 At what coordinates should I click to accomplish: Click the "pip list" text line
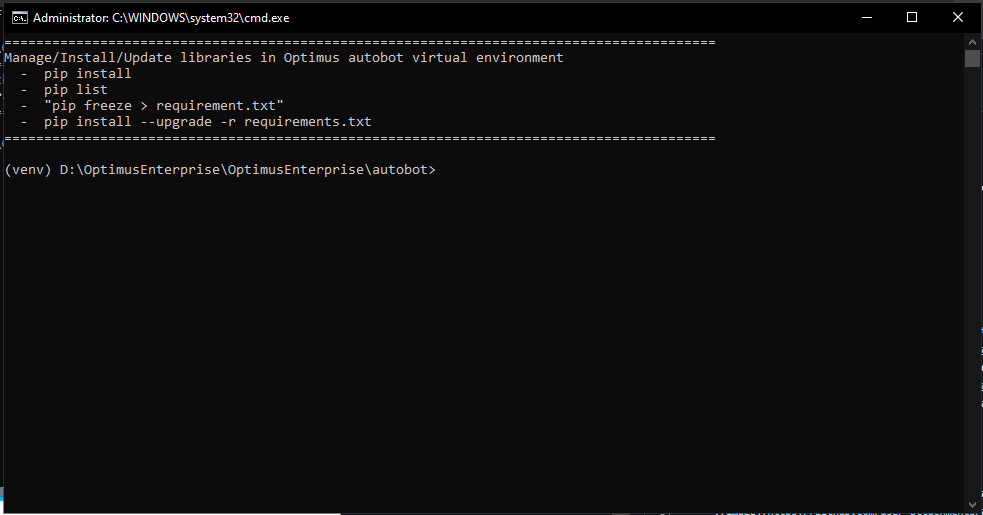75,90
